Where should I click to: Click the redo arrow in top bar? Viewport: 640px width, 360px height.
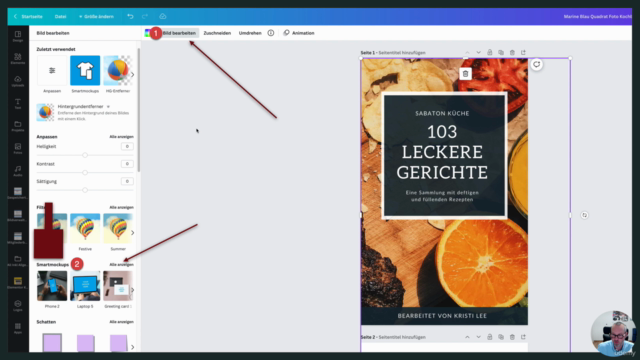[145, 16]
